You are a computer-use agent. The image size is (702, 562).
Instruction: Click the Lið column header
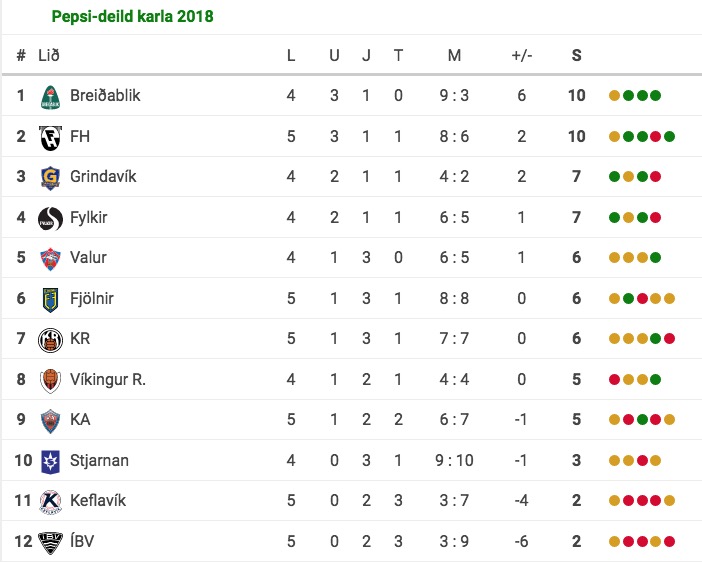[x=48, y=56]
